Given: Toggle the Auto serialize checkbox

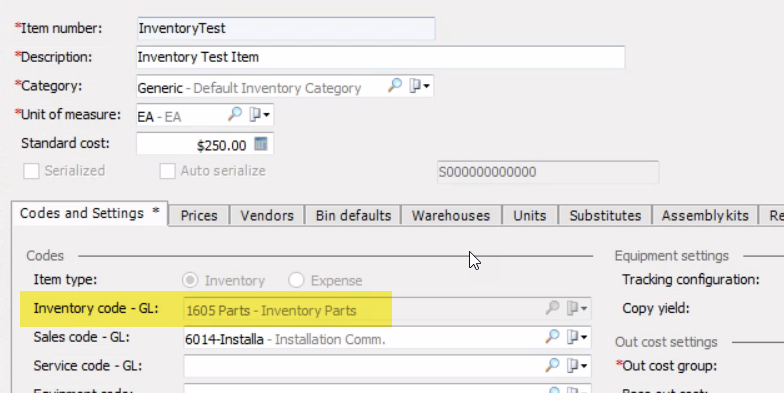Looking at the screenshot, I should coord(167,171).
